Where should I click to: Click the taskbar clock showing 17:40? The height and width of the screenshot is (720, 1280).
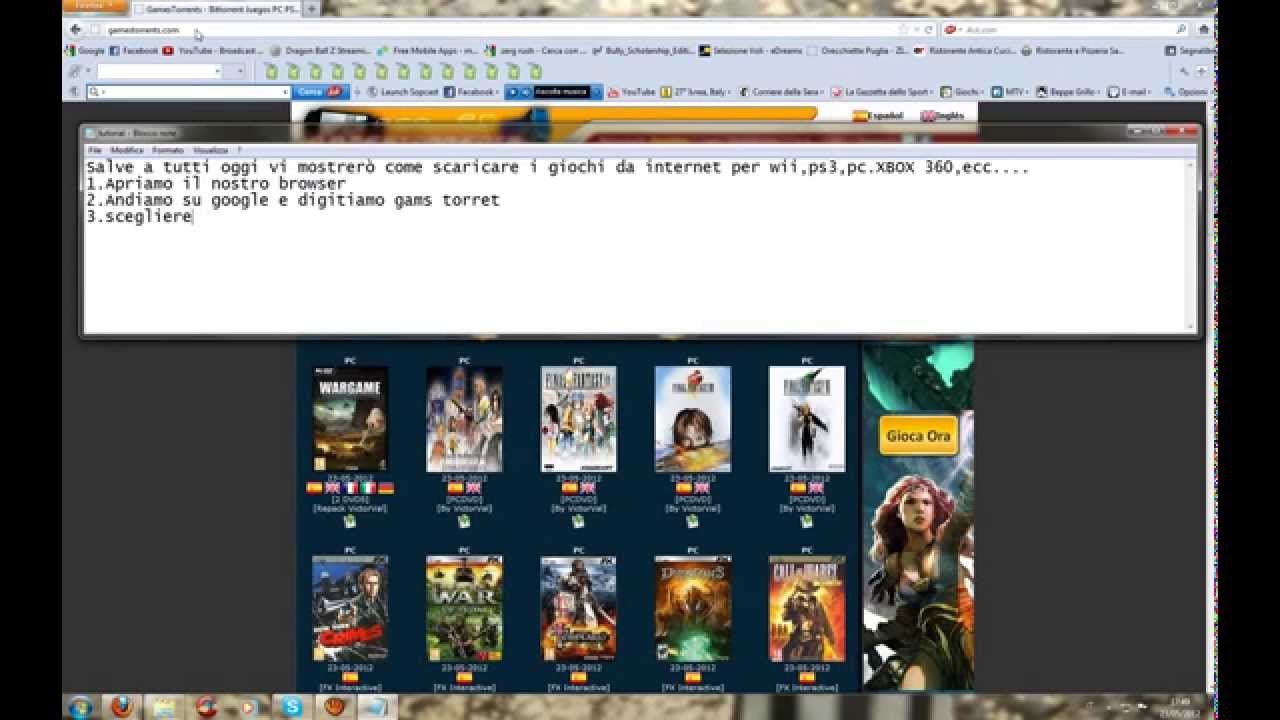1180,707
